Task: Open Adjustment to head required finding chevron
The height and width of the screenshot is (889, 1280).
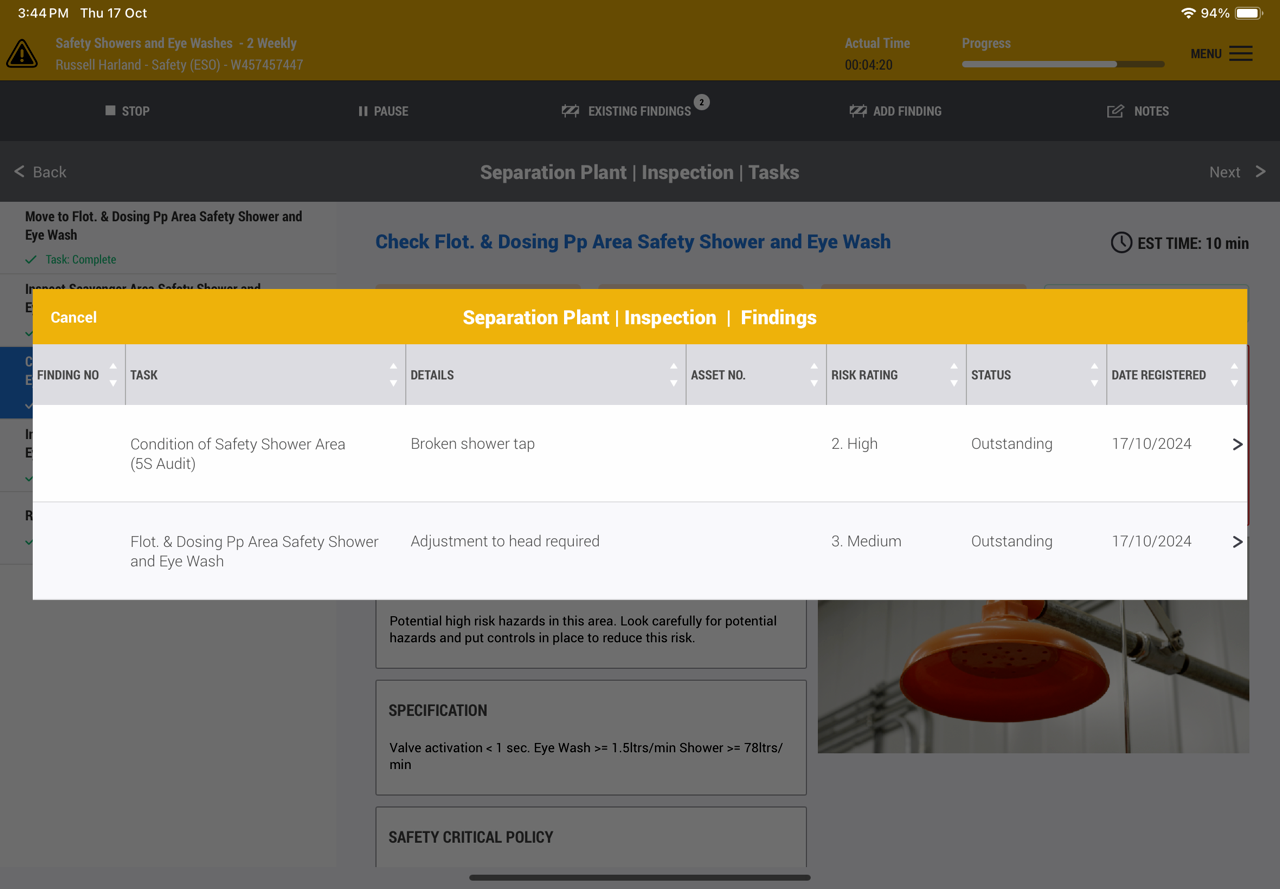Action: coord(1237,542)
